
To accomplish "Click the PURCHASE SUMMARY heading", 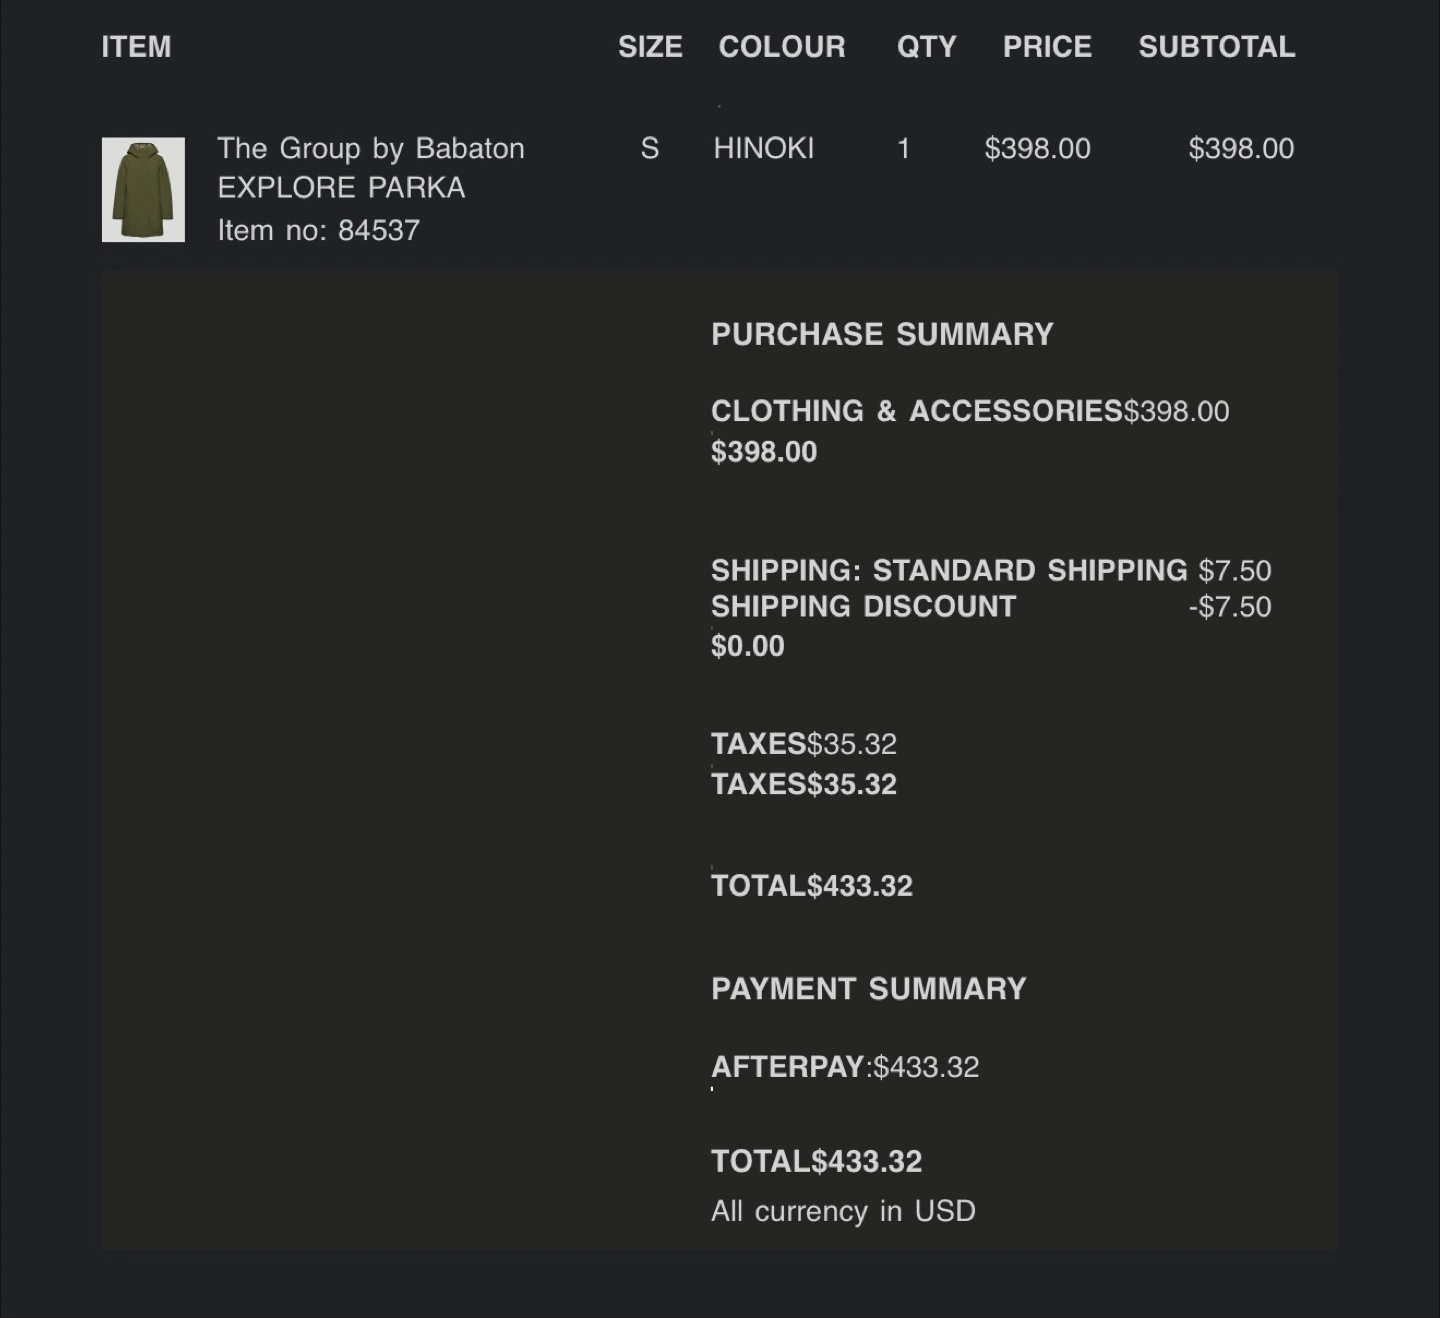I will click(882, 334).
